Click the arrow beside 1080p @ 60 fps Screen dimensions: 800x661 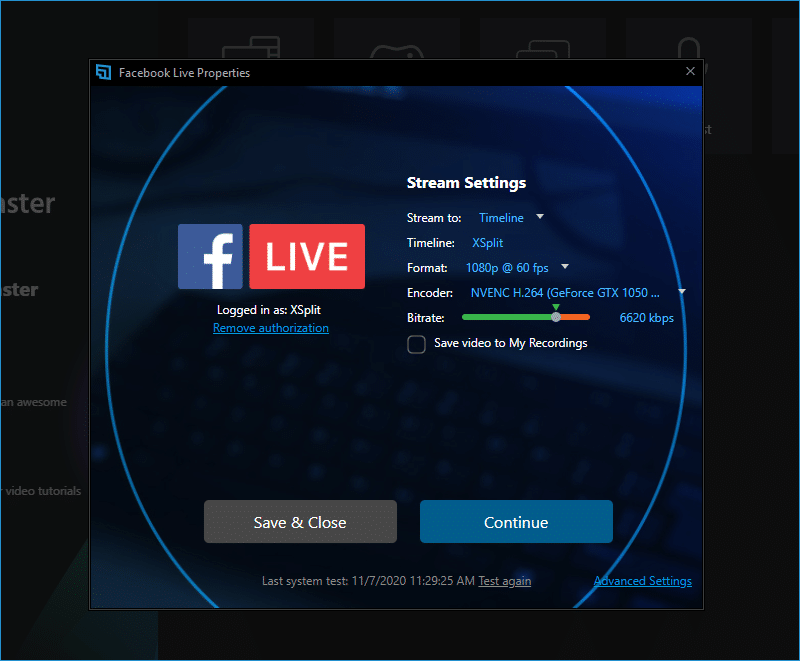point(565,267)
